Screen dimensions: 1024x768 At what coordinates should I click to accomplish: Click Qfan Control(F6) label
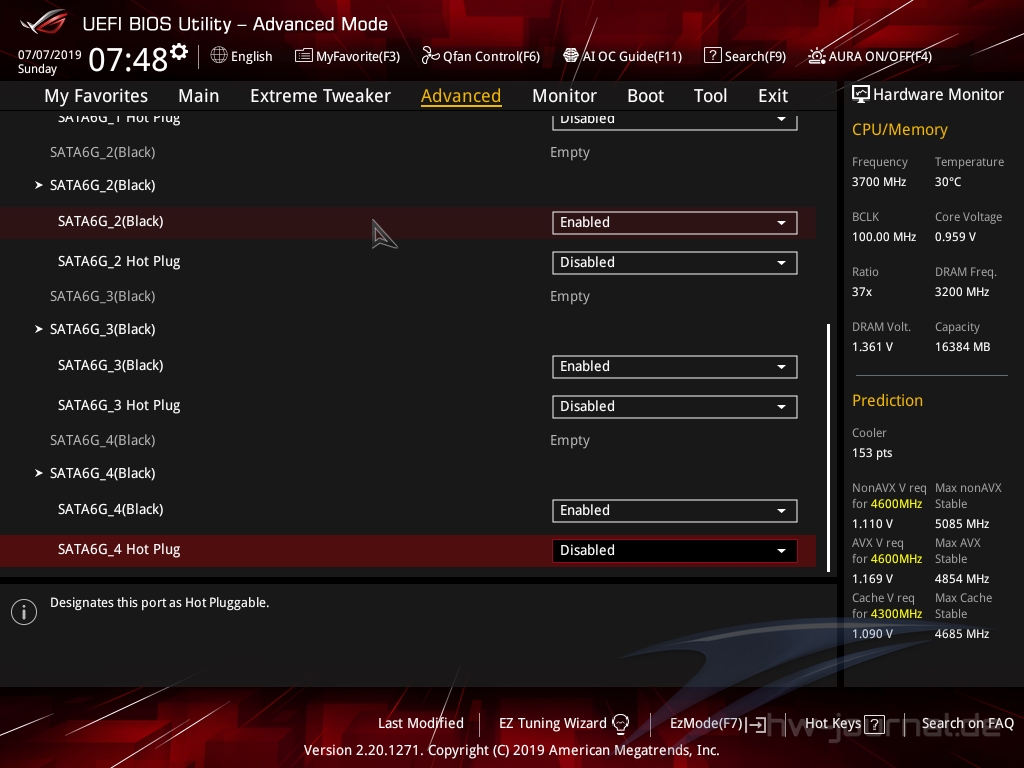point(491,57)
